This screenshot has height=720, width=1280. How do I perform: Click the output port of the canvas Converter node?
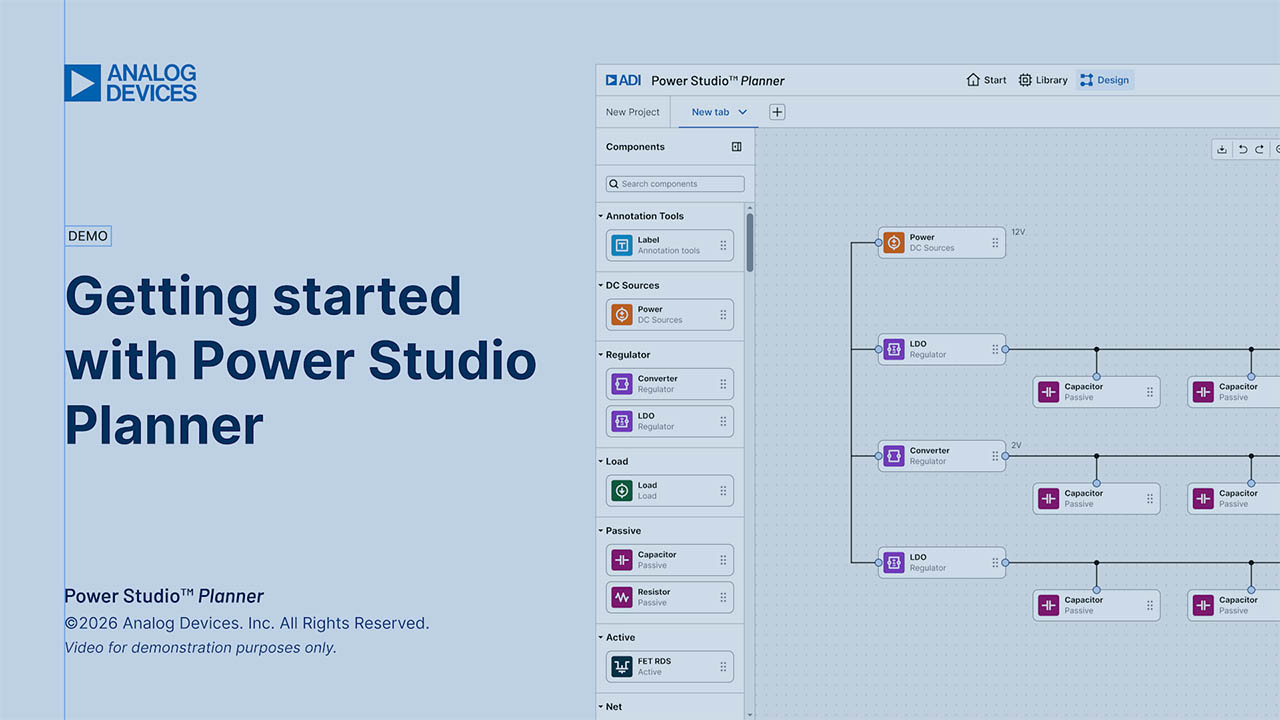tap(1006, 456)
